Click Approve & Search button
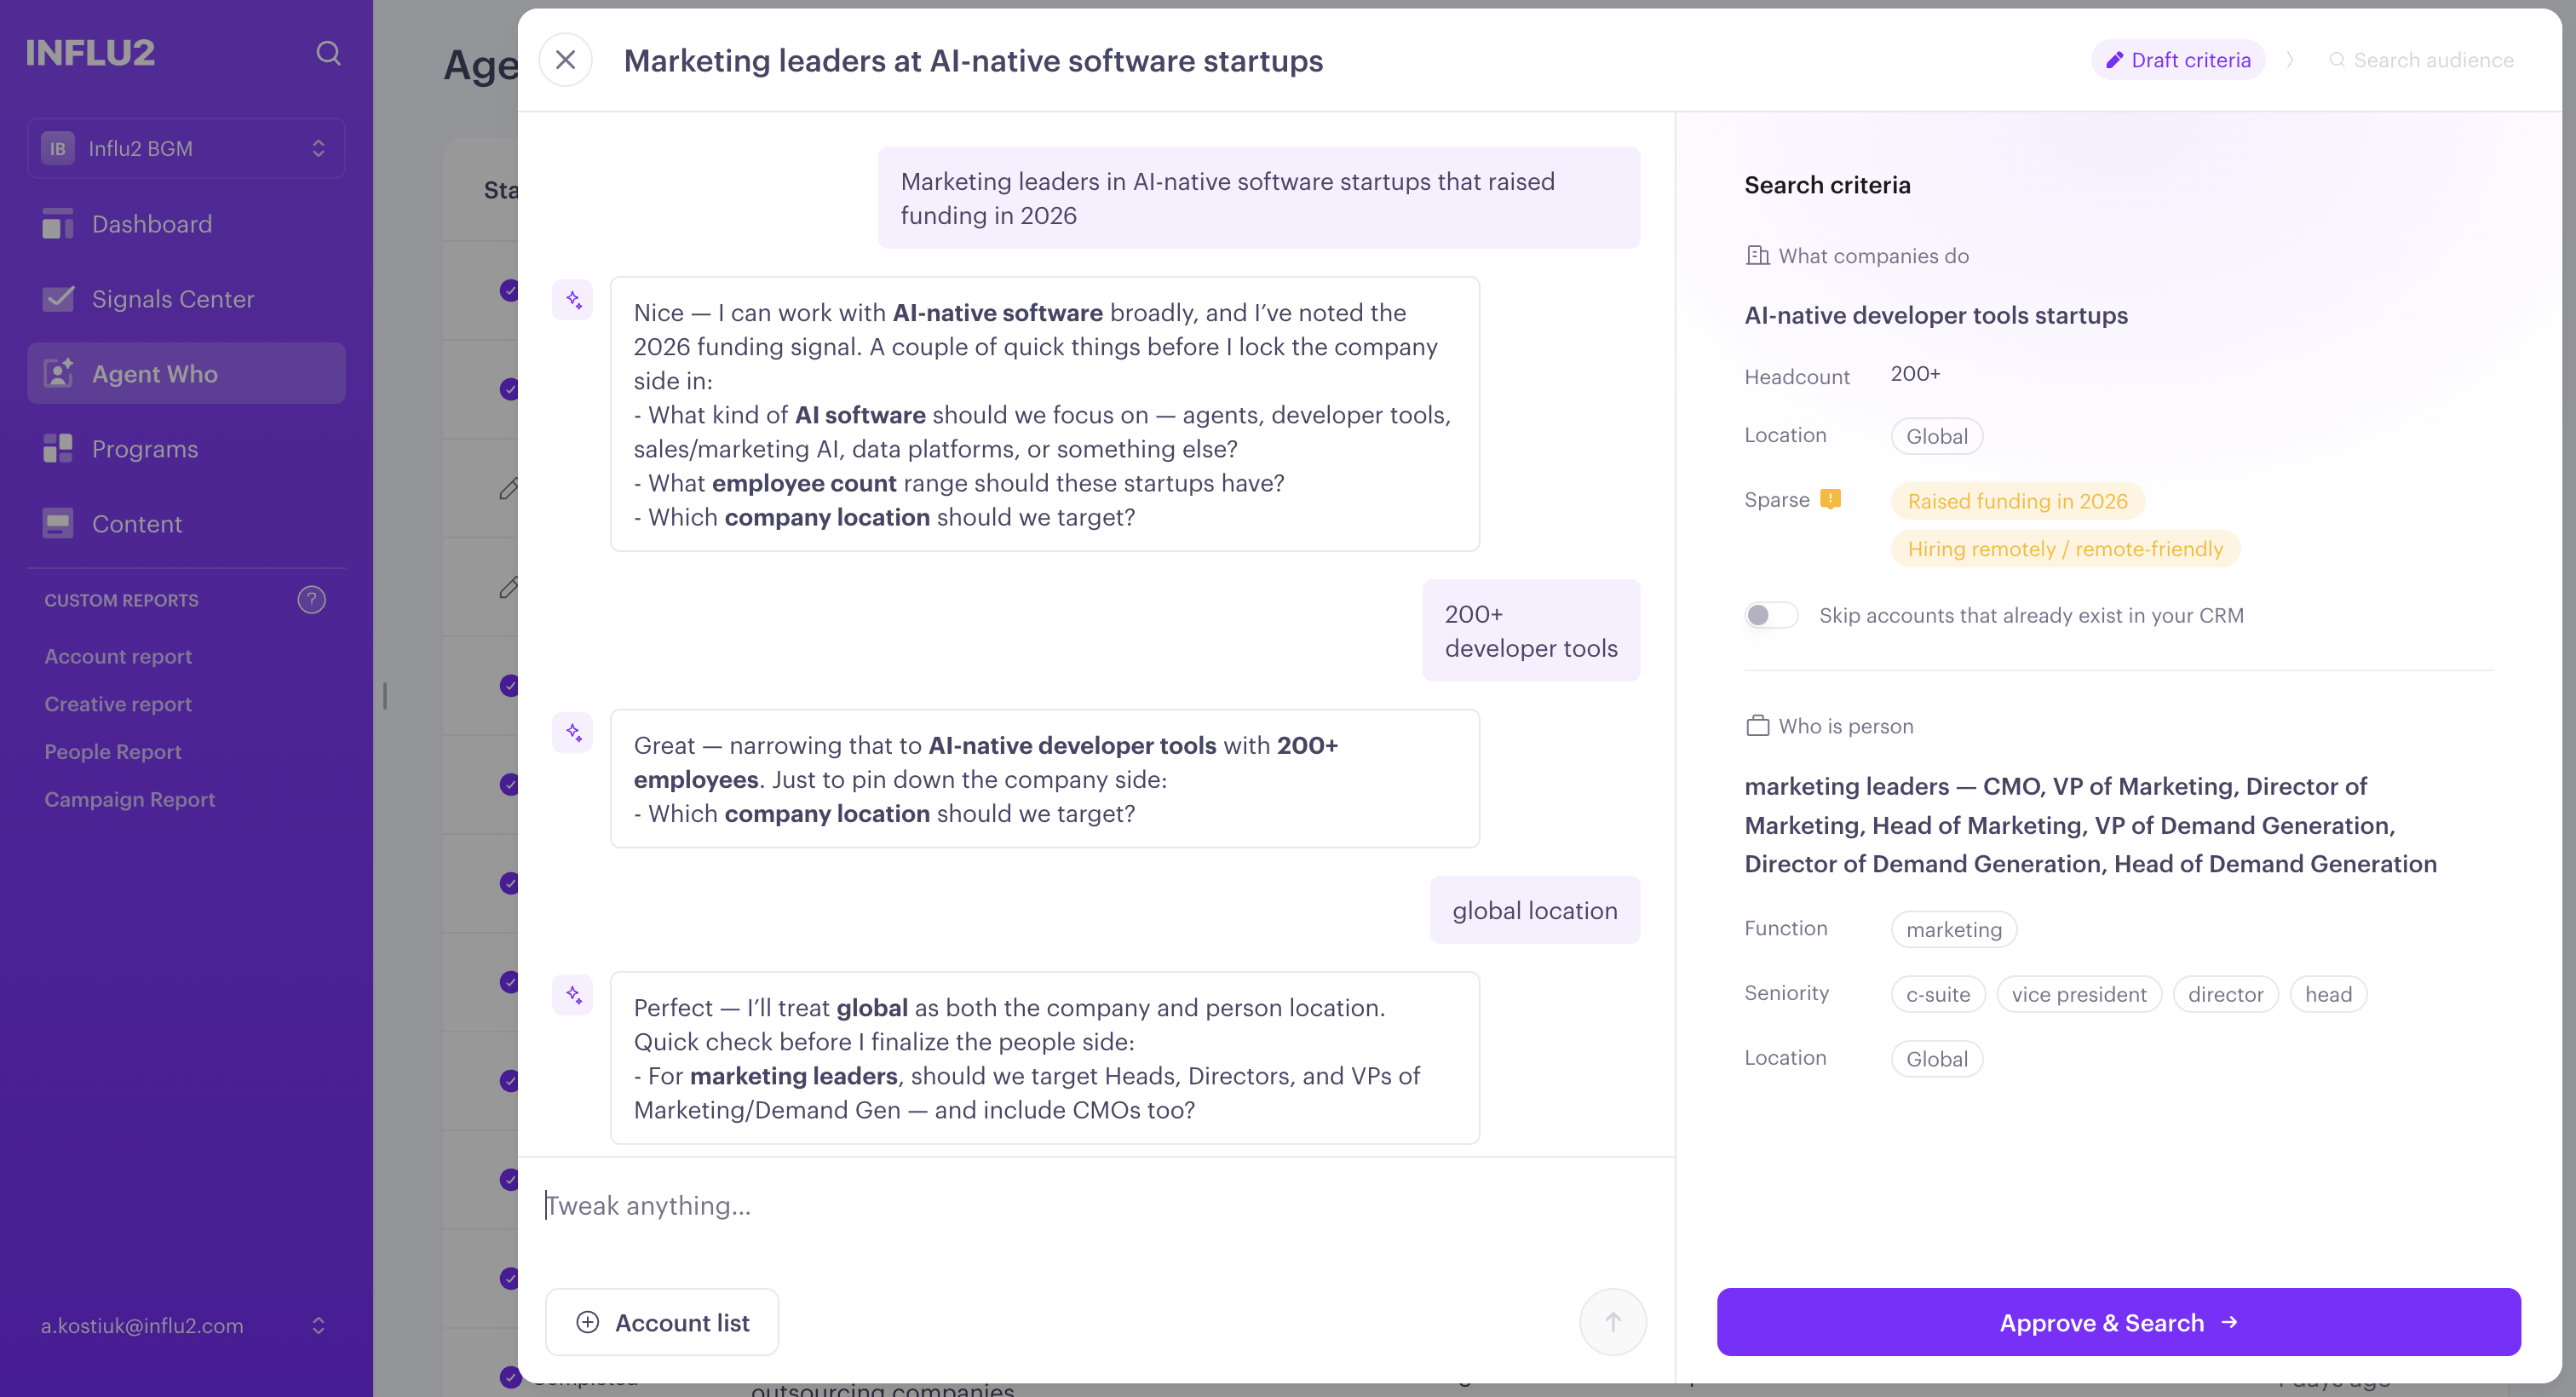Screen dimensions: 2576x1397 2118,1322
